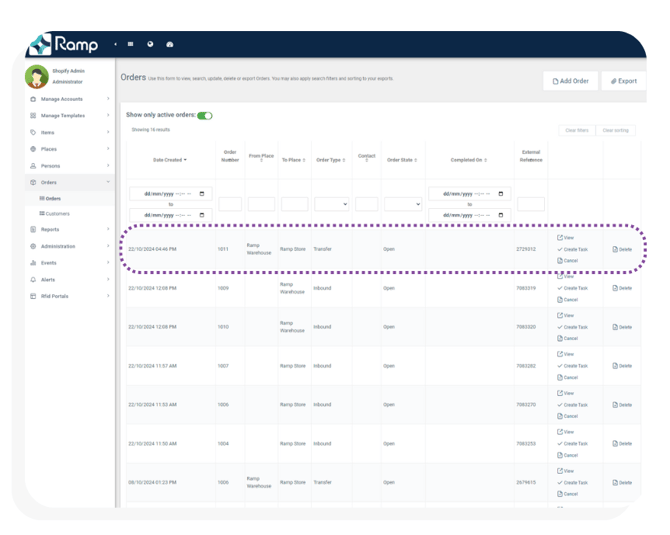This screenshot has height=535, width=670.
Task: Open calendar picker in first Date Created field
Action: pyautogui.click(x=202, y=194)
